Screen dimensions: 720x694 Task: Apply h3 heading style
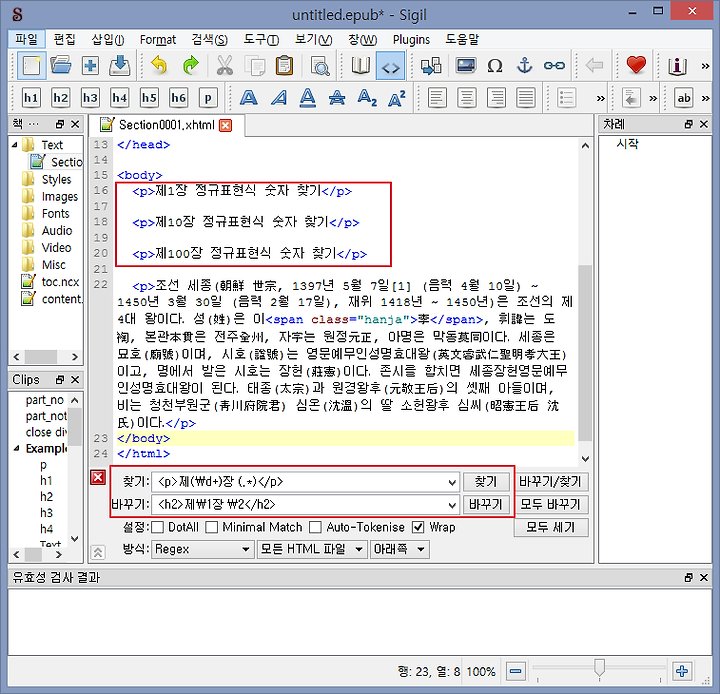pos(90,98)
